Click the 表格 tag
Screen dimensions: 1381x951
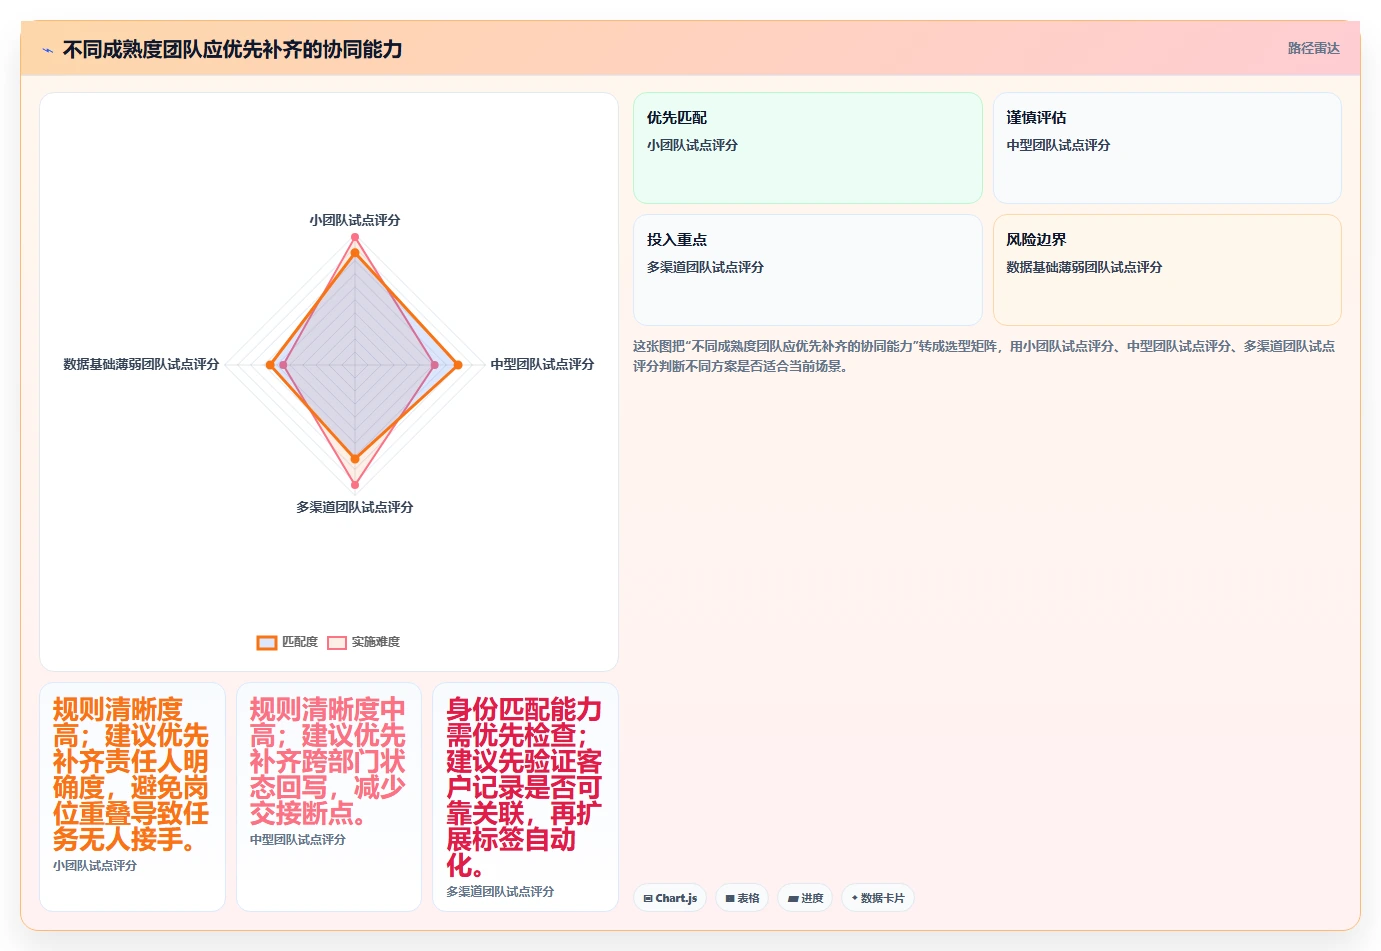(742, 898)
